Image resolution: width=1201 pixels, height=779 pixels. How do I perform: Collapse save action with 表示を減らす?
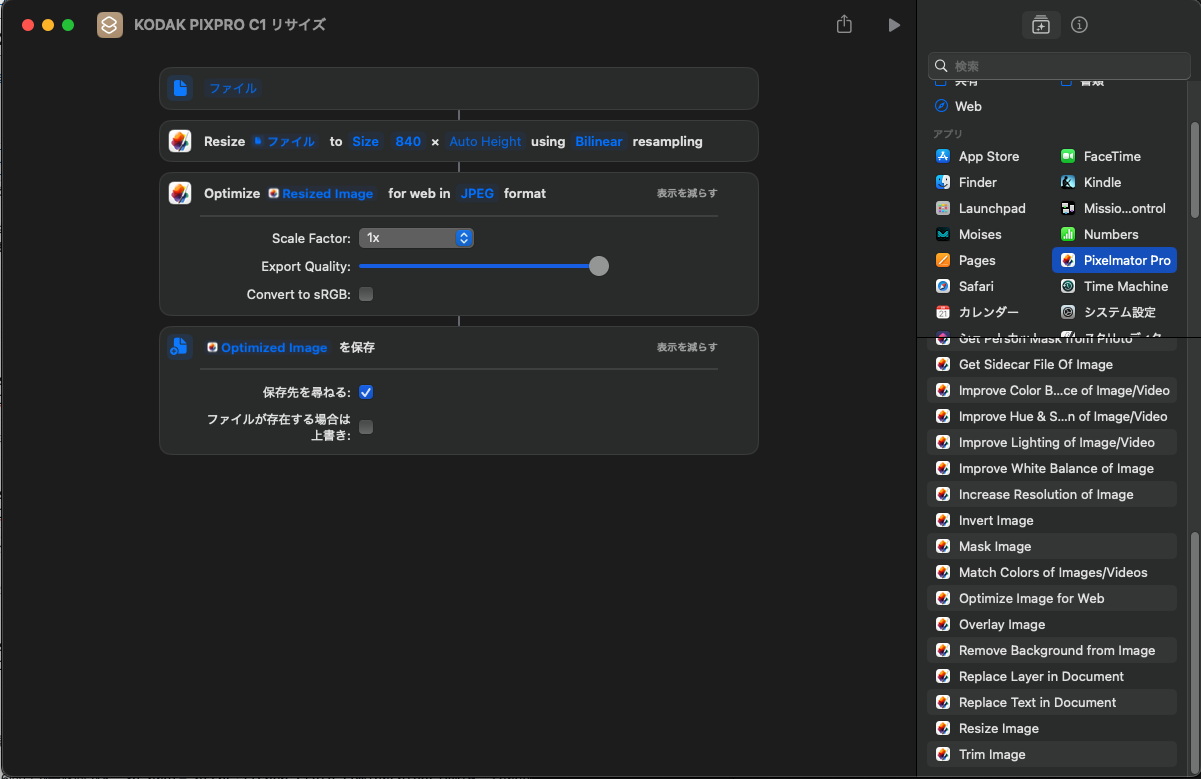tap(686, 347)
